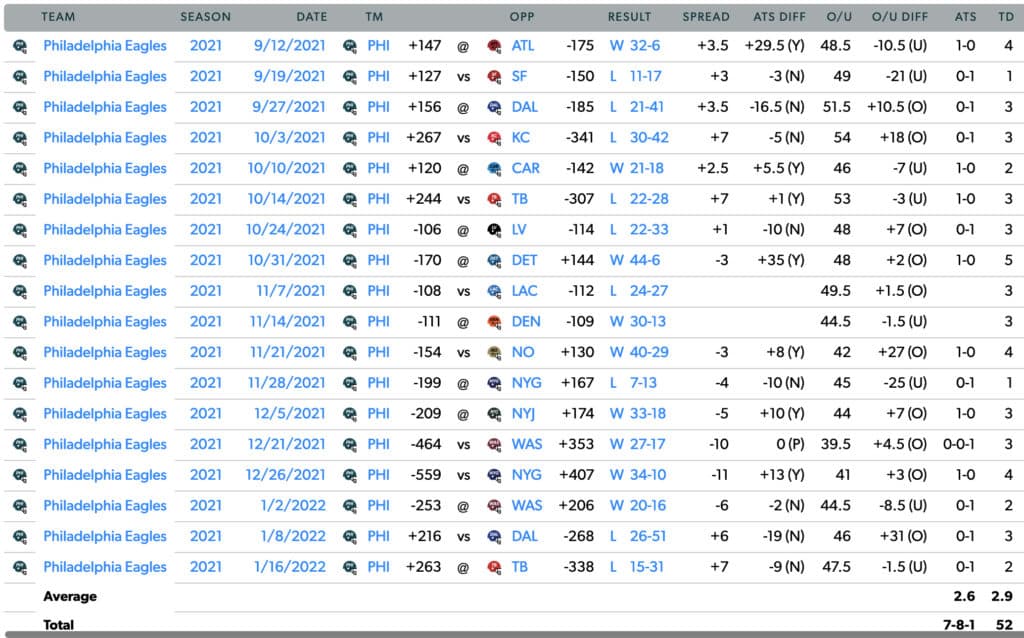Sort table by the TEAM column header

(58, 17)
